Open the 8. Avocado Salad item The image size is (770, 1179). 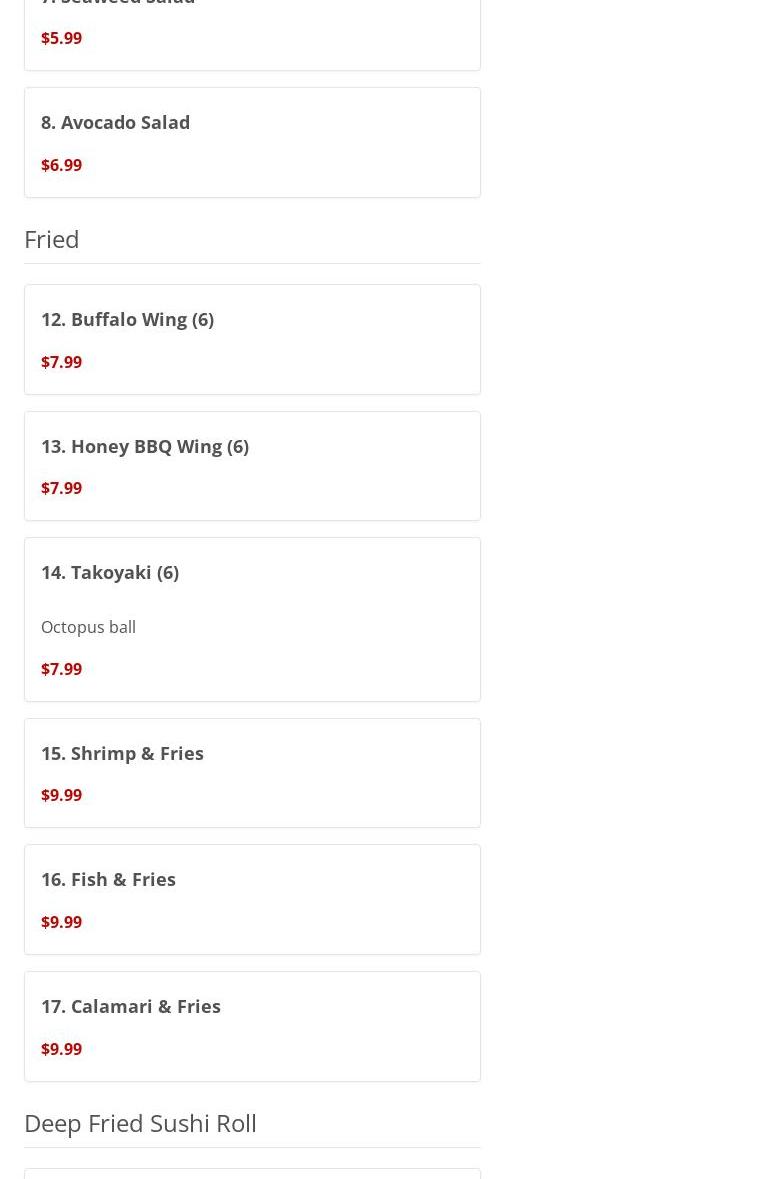(115, 123)
